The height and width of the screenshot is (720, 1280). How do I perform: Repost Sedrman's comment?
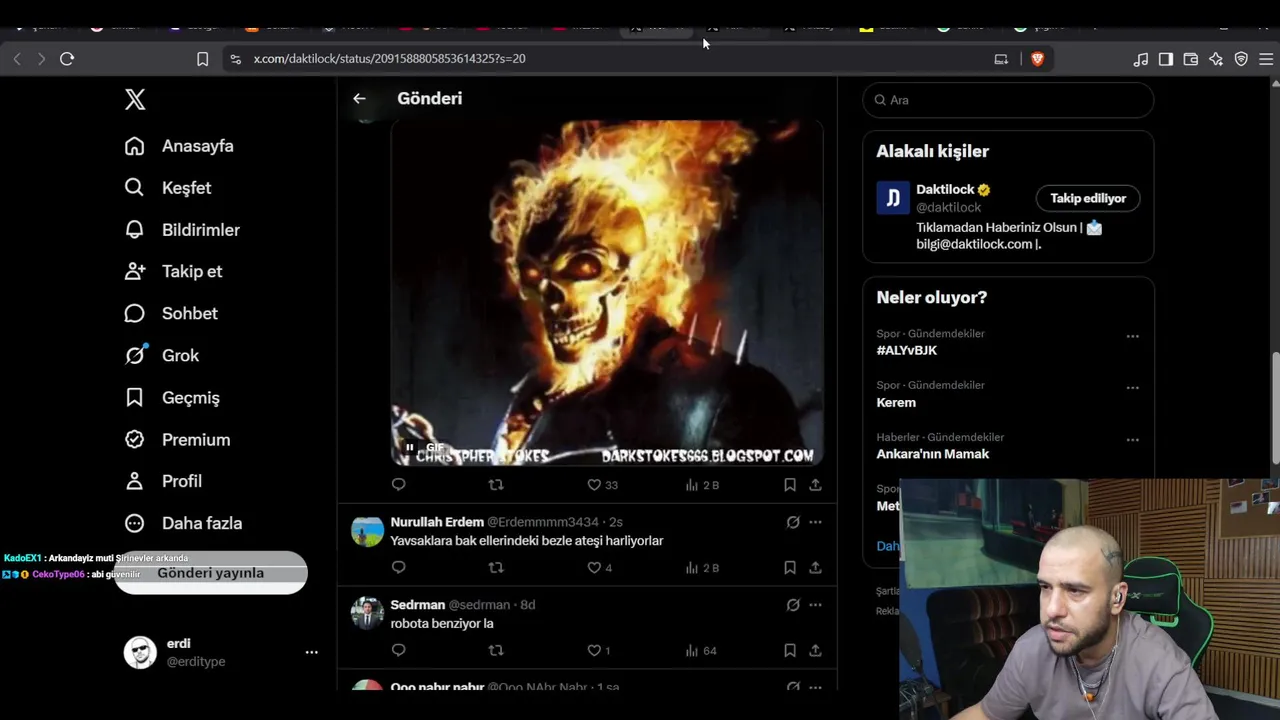click(x=496, y=651)
